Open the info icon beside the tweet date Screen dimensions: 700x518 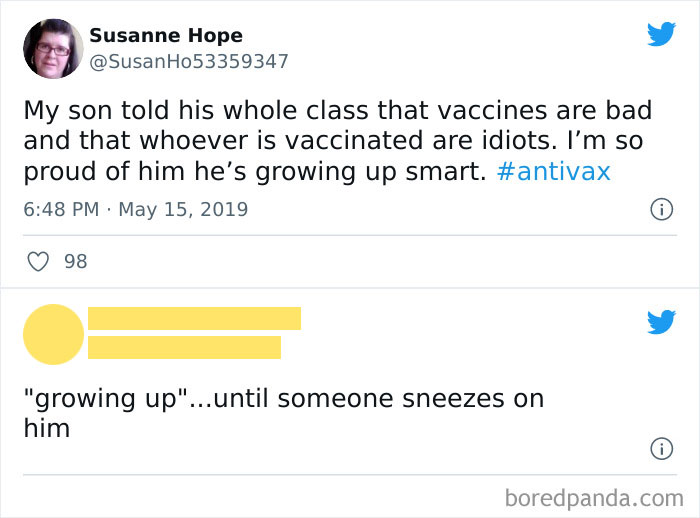(660, 210)
